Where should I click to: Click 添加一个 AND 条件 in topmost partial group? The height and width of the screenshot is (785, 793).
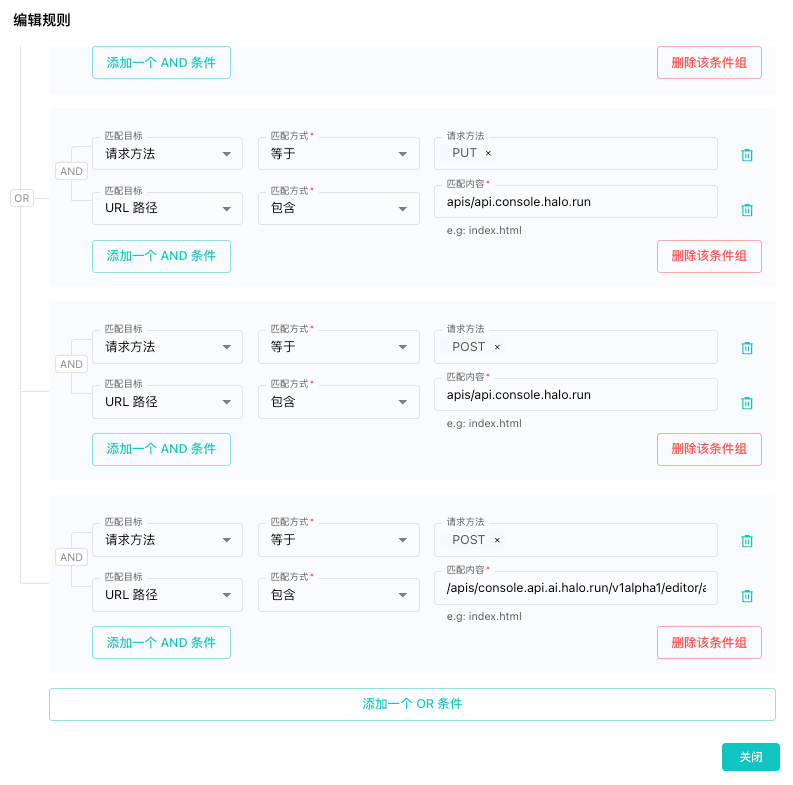click(x=161, y=63)
